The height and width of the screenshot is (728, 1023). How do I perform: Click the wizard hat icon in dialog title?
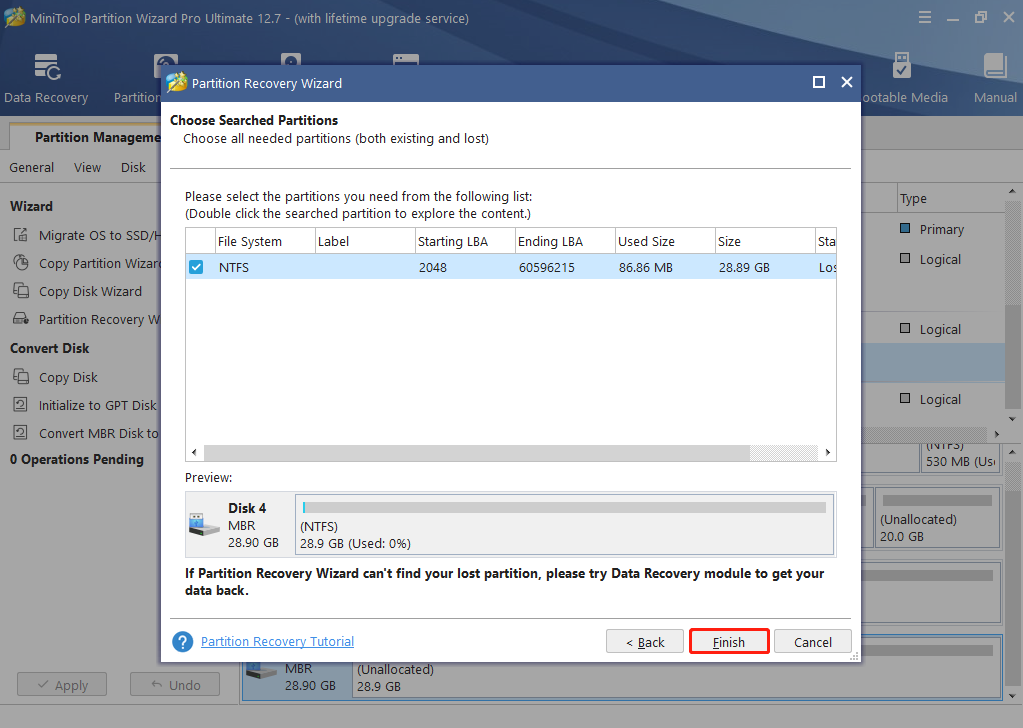click(176, 83)
